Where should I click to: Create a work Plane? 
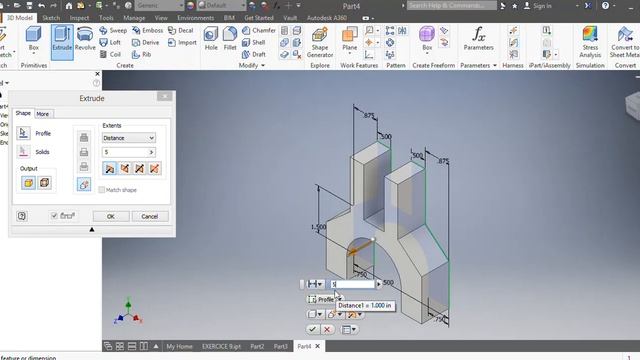point(349,39)
